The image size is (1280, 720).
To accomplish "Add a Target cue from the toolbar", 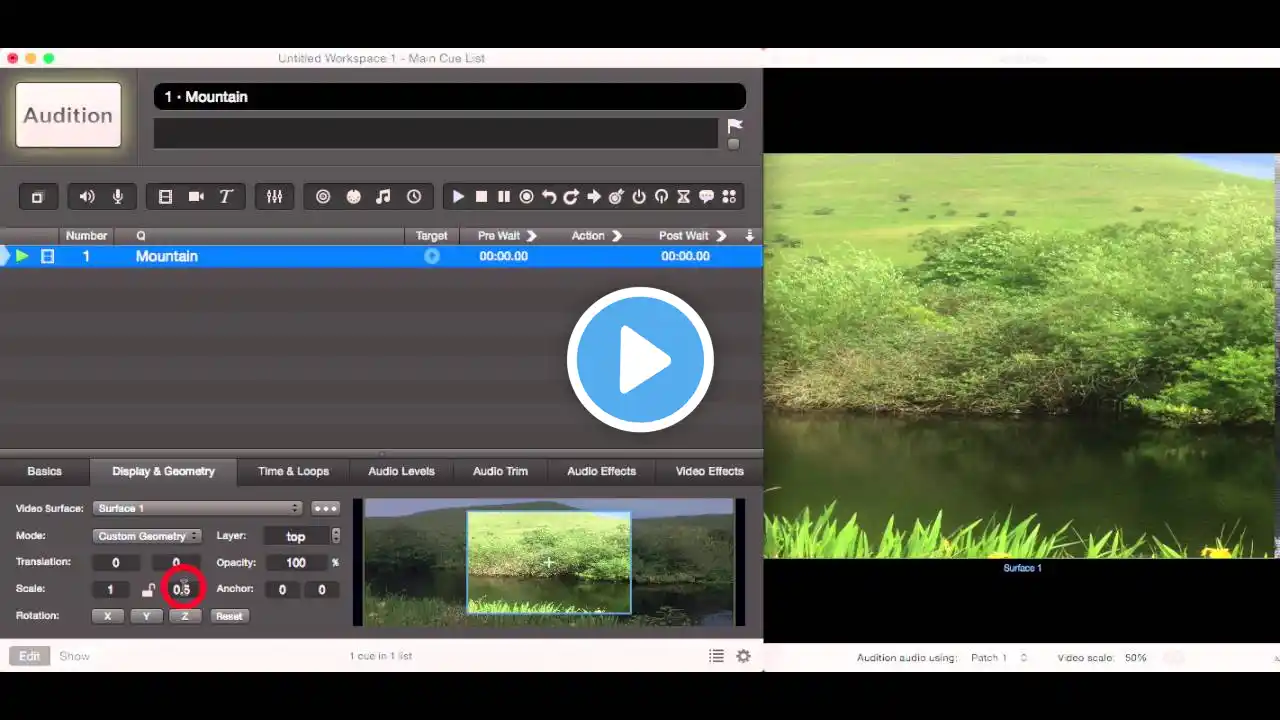I will pyautogui.click(x=616, y=197).
